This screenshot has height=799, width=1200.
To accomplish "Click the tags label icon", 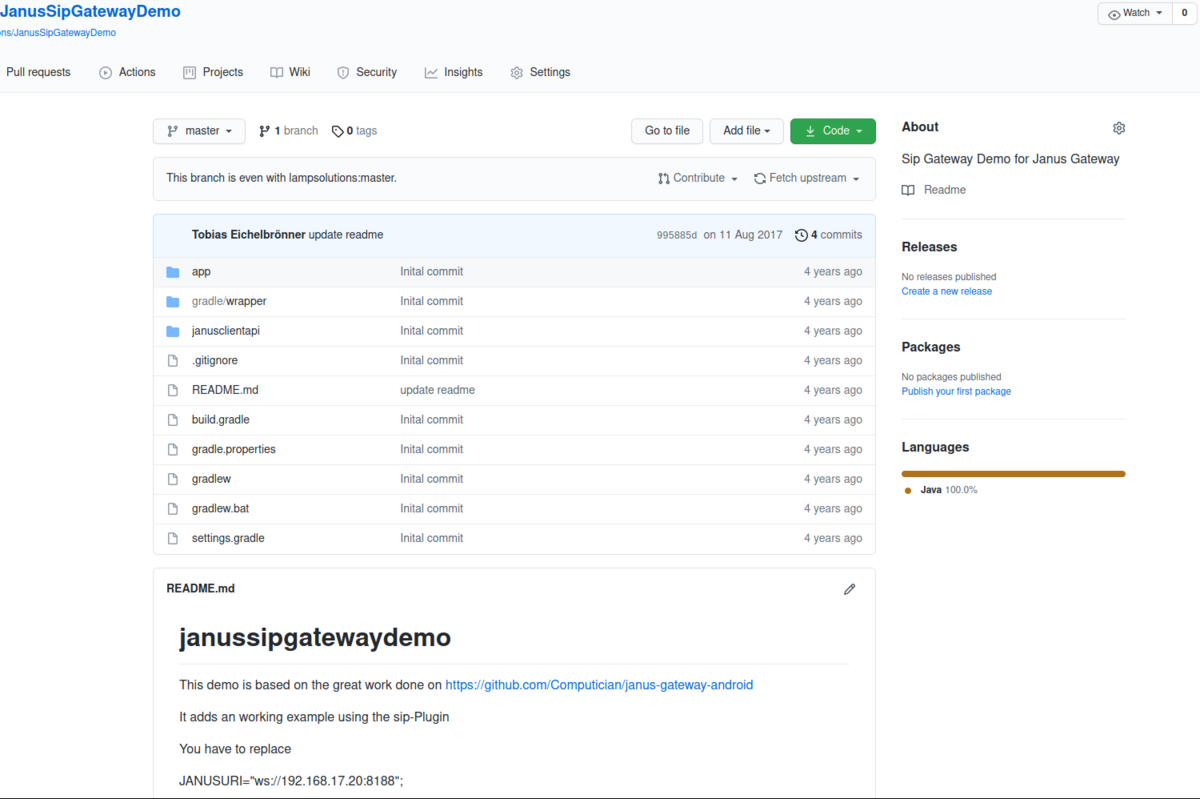I will (x=338, y=131).
